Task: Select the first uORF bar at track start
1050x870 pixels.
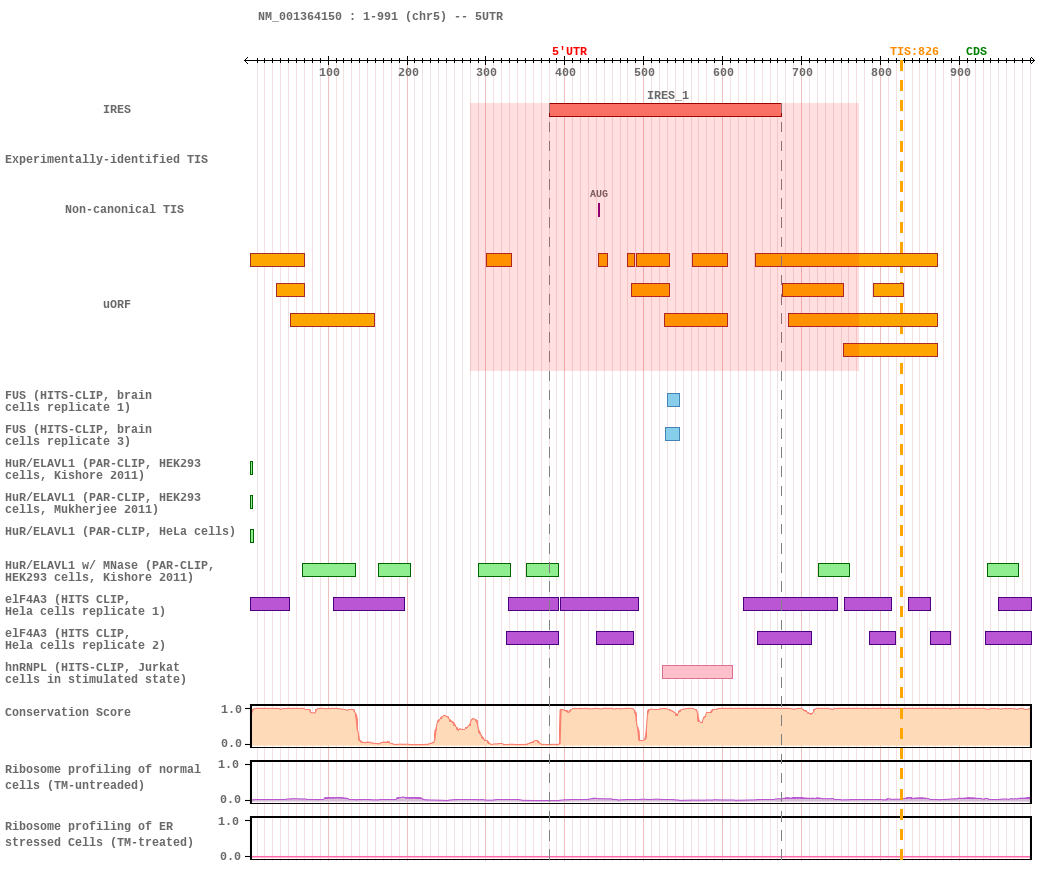Action: (x=277, y=260)
